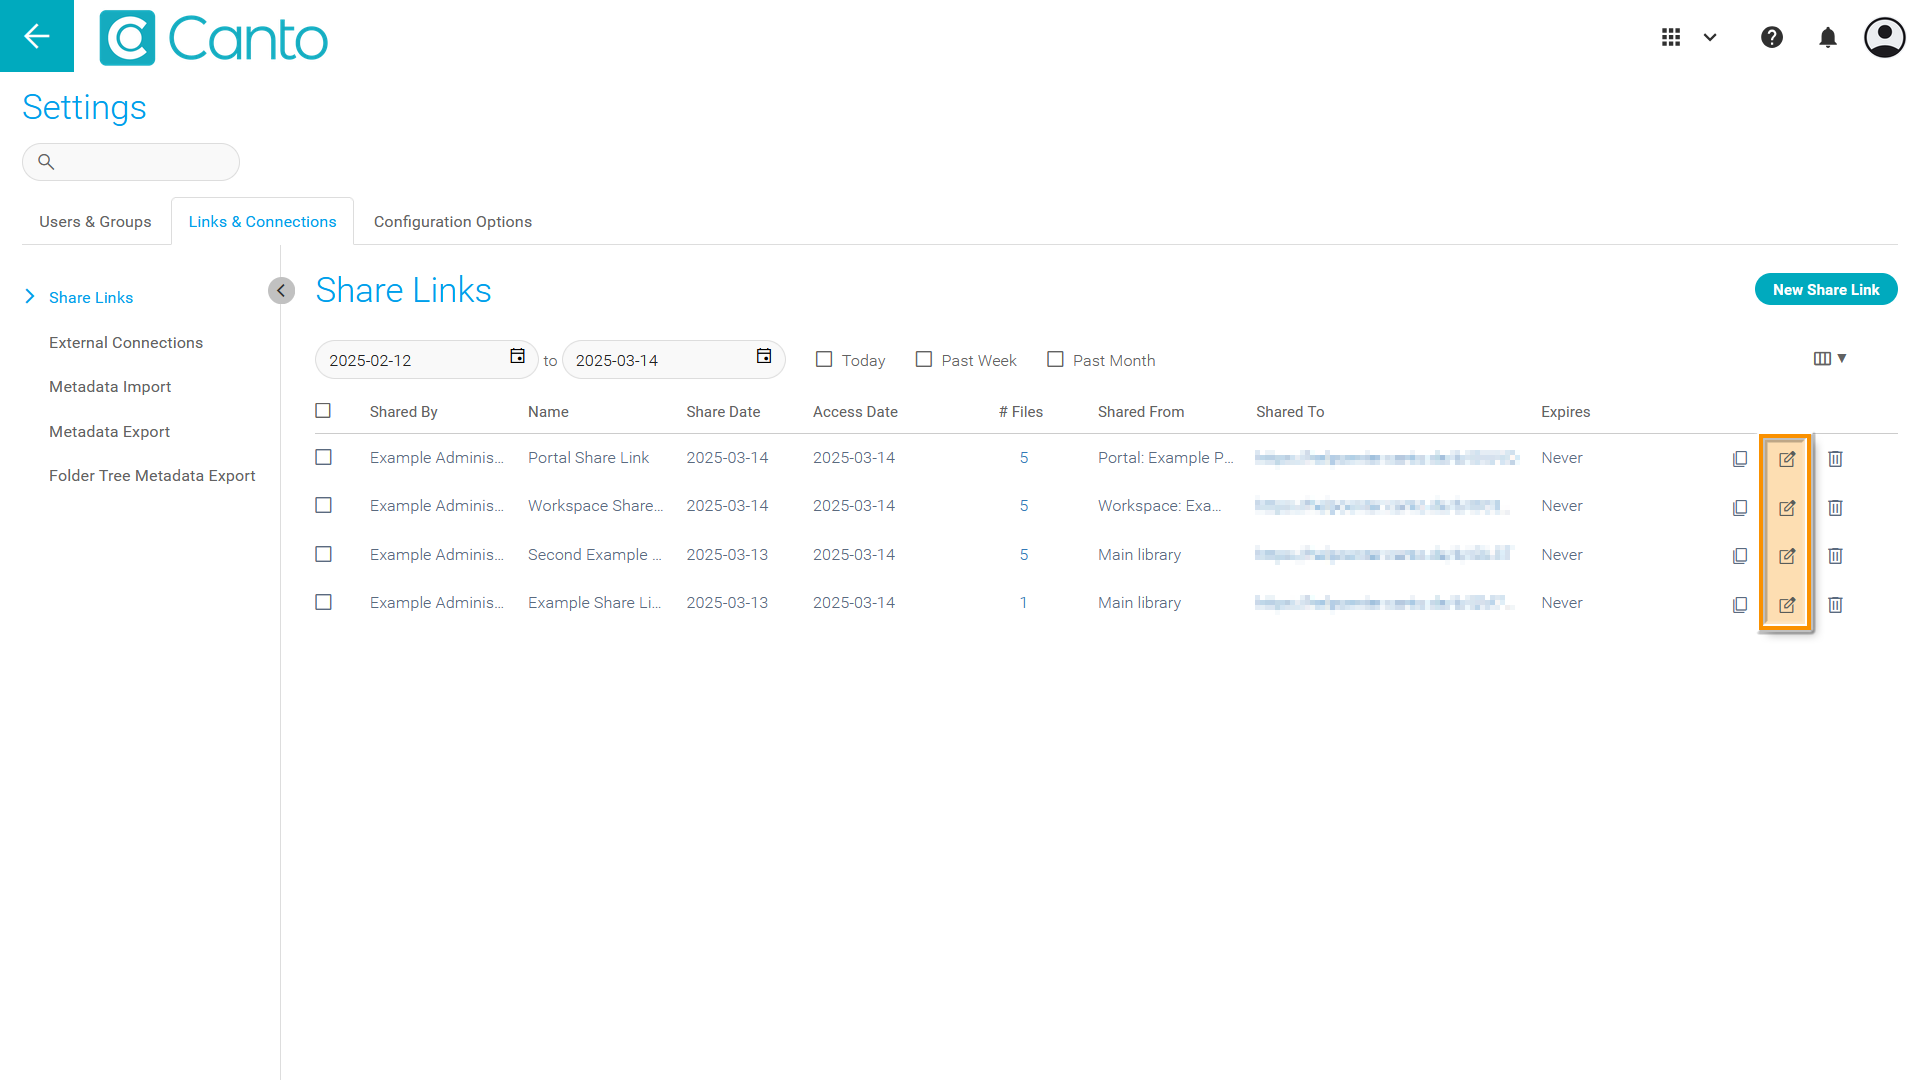Switch to the Users & Groups tab

coord(95,222)
